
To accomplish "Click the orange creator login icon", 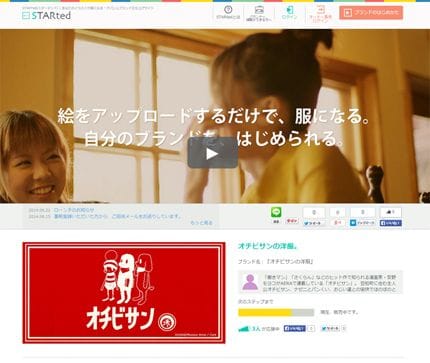I will [321, 9].
